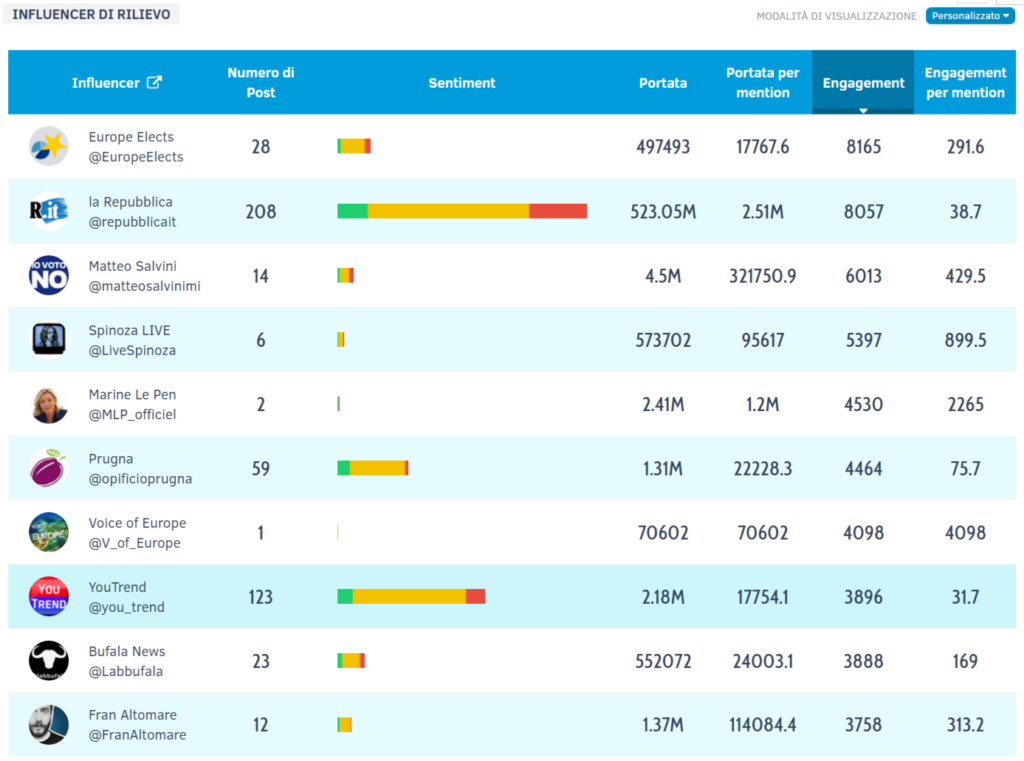Select Portata per mention value 114084.4
This screenshot has height=761, width=1024.
click(x=763, y=725)
